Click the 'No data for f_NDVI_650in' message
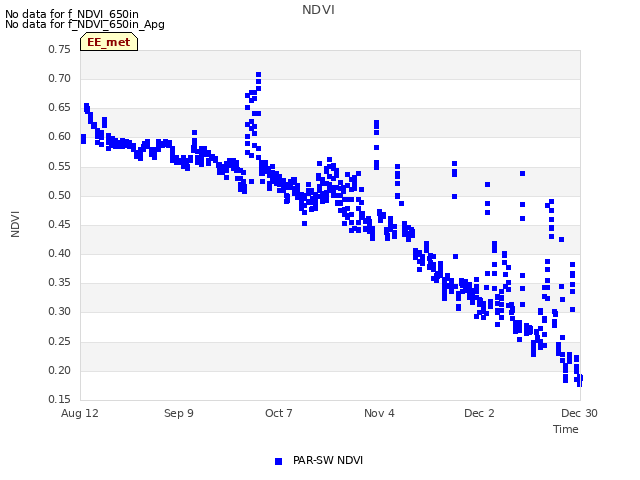The width and height of the screenshot is (640, 480). point(72,14)
